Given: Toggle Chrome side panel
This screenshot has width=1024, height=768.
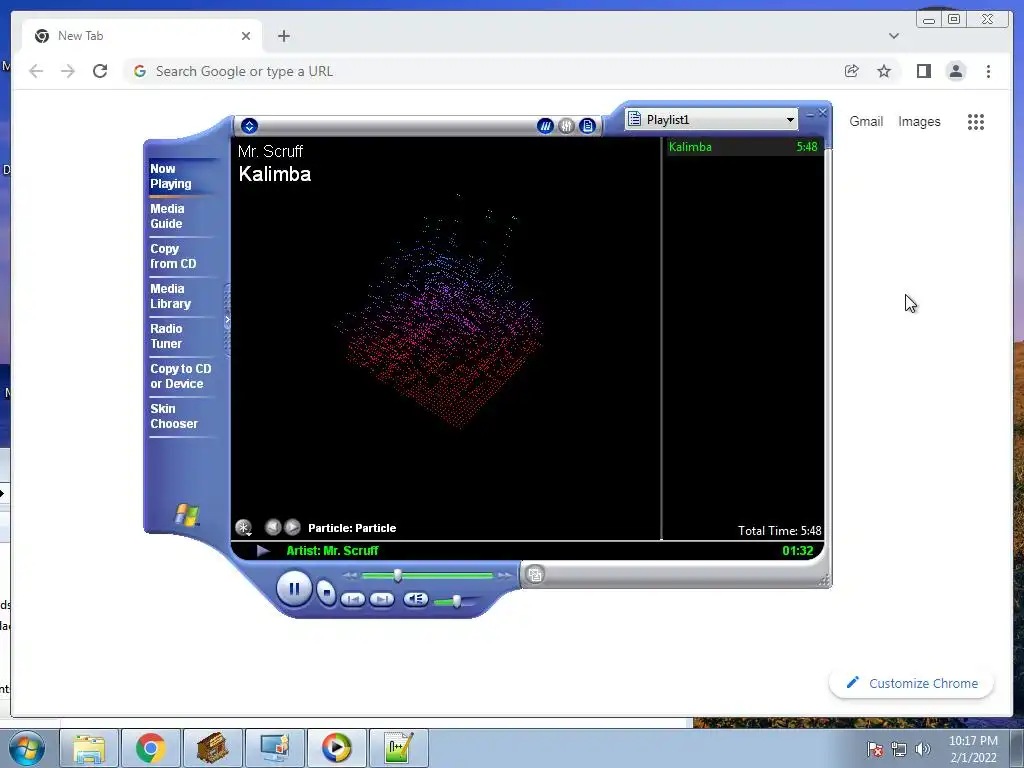Looking at the screenshot, I should pyautogui.click(x=923, y=71).
